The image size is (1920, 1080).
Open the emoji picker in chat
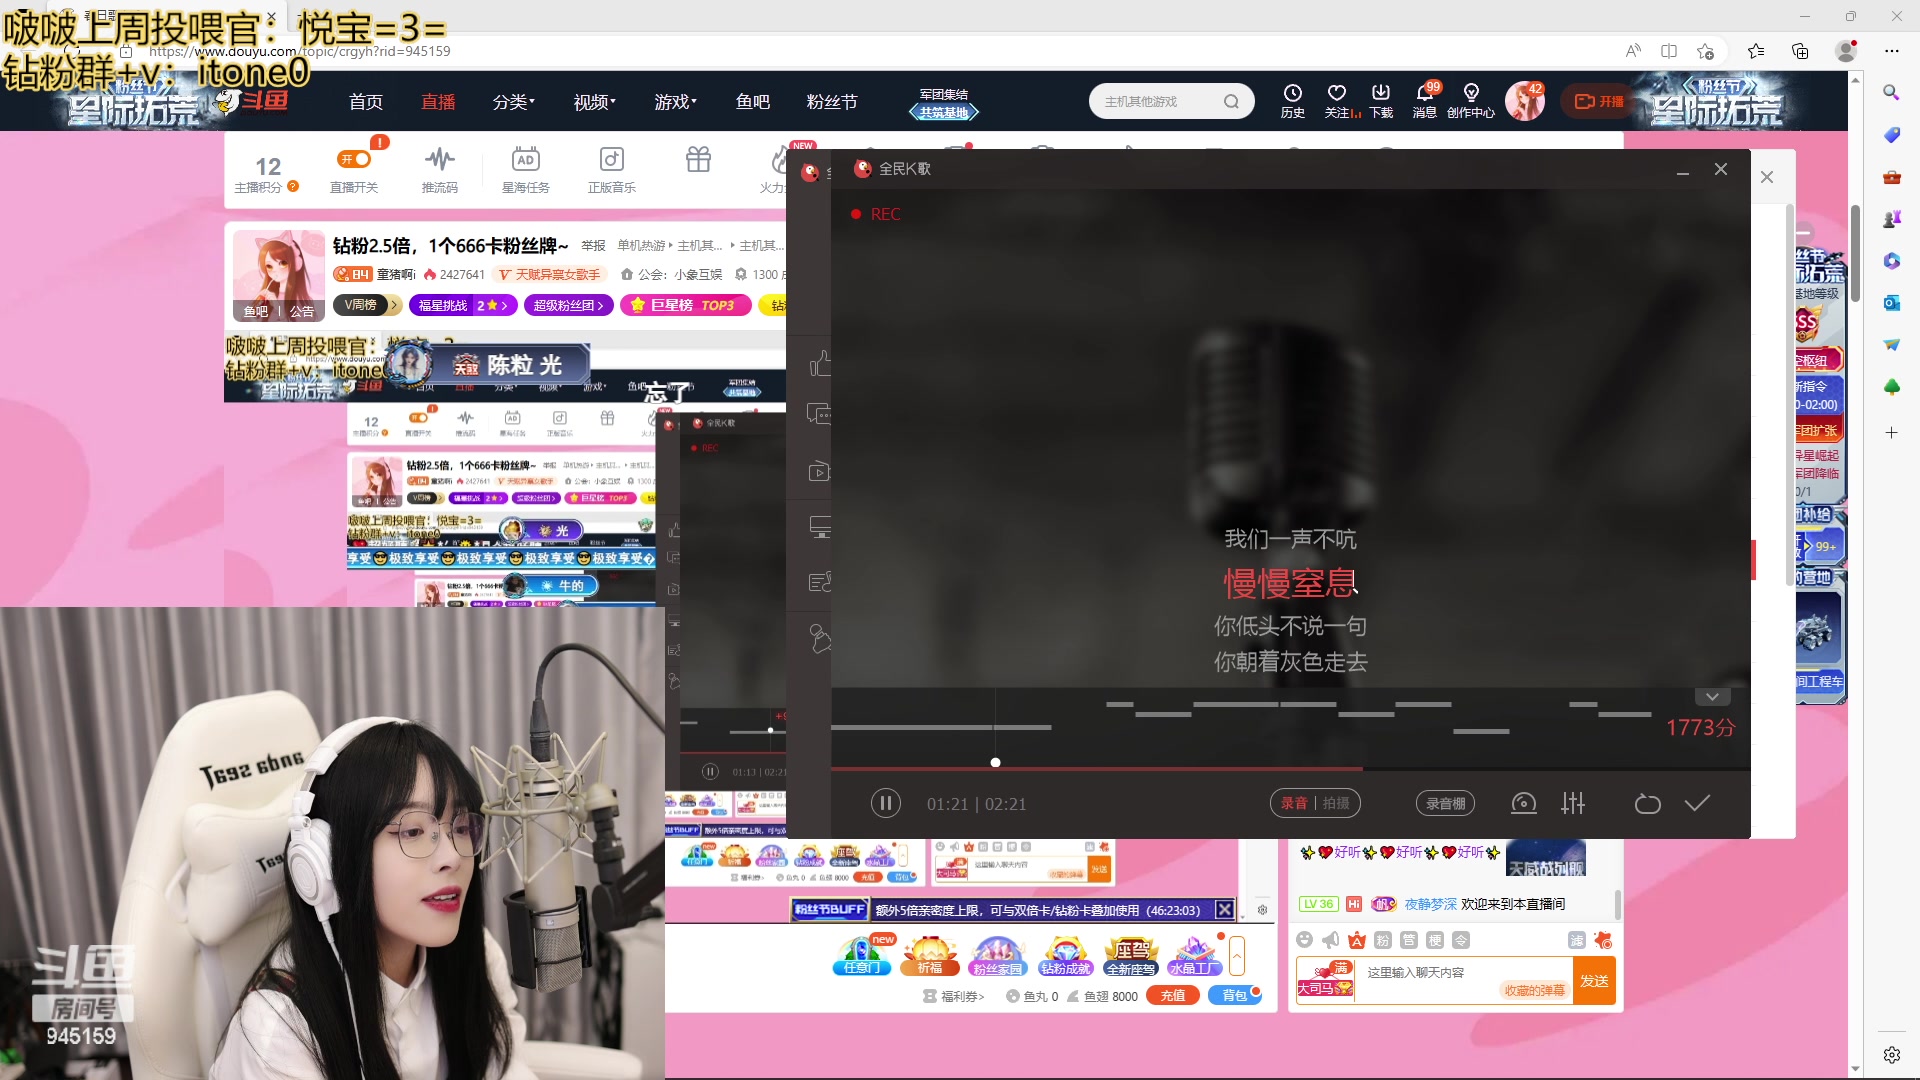(1306, 941)
